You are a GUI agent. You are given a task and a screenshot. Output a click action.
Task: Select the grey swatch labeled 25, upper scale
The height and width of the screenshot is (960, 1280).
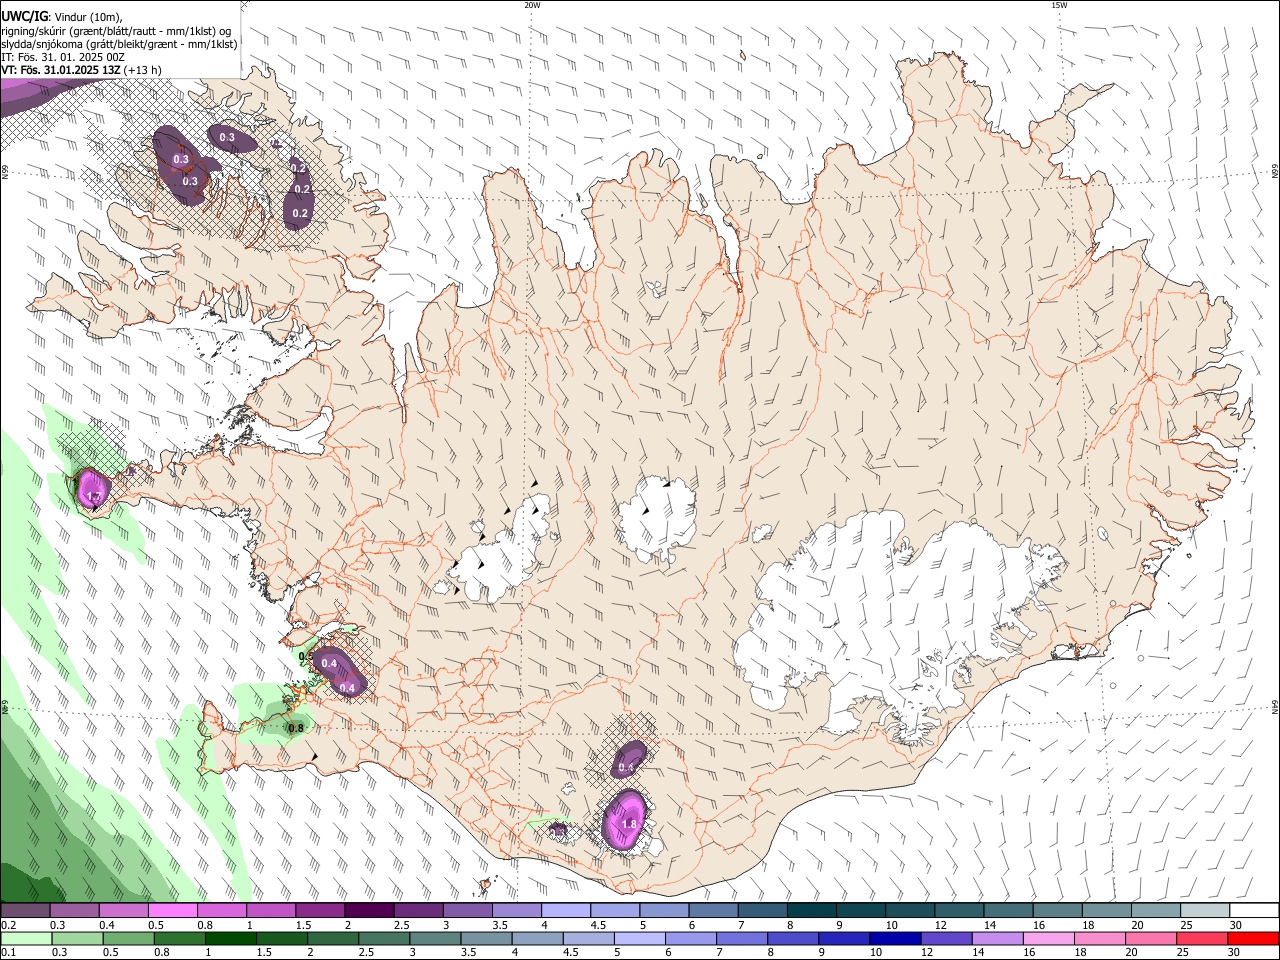(x=1206, y=911)
